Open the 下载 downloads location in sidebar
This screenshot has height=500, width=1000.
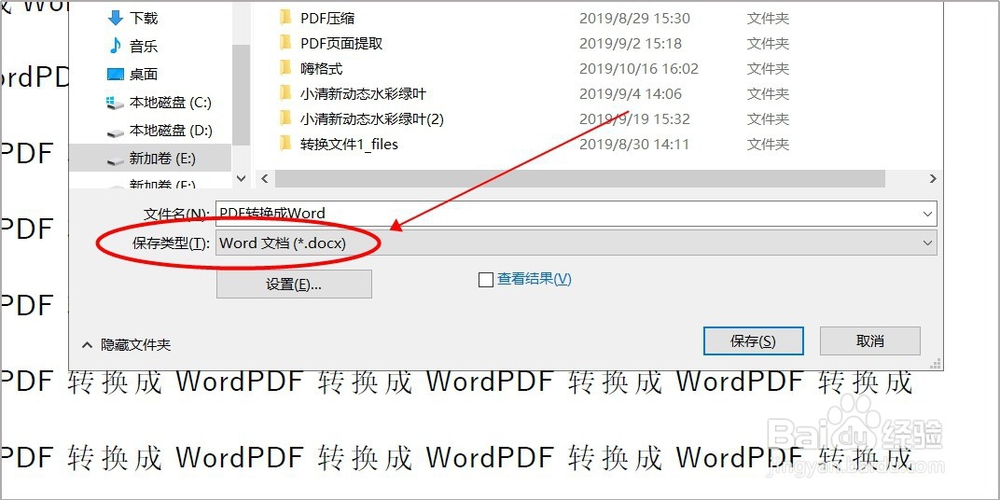tap(143, 18)
